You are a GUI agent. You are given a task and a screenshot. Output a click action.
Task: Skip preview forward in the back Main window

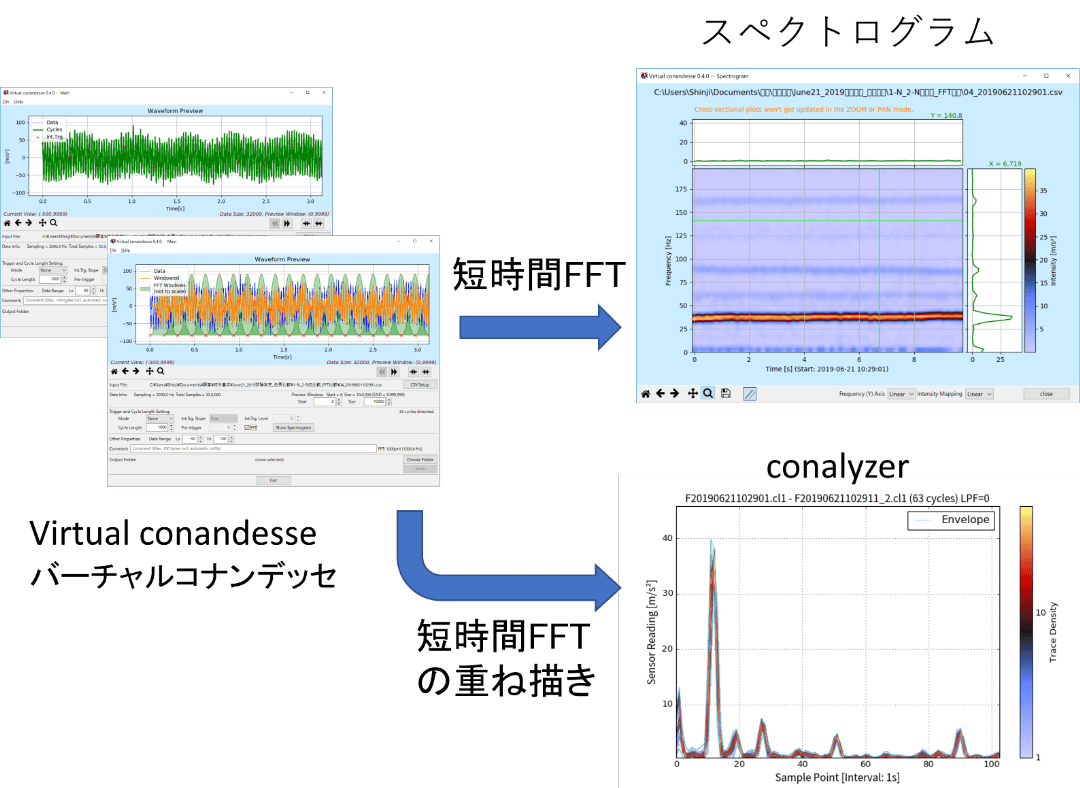(287, 224)
